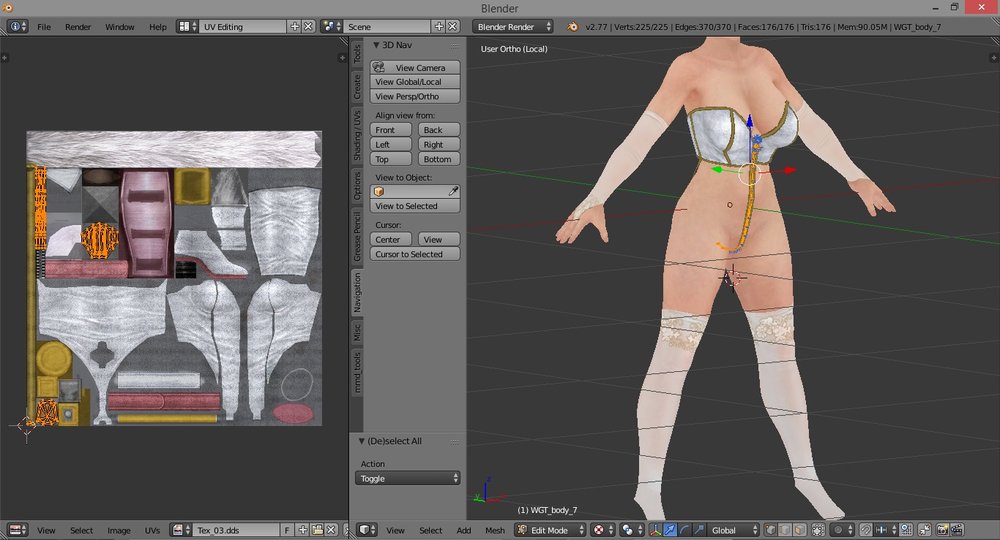This screenshot has height=540, width=1000.
Task: Click the eyedropper in View to Object
Action: [453, 191]
